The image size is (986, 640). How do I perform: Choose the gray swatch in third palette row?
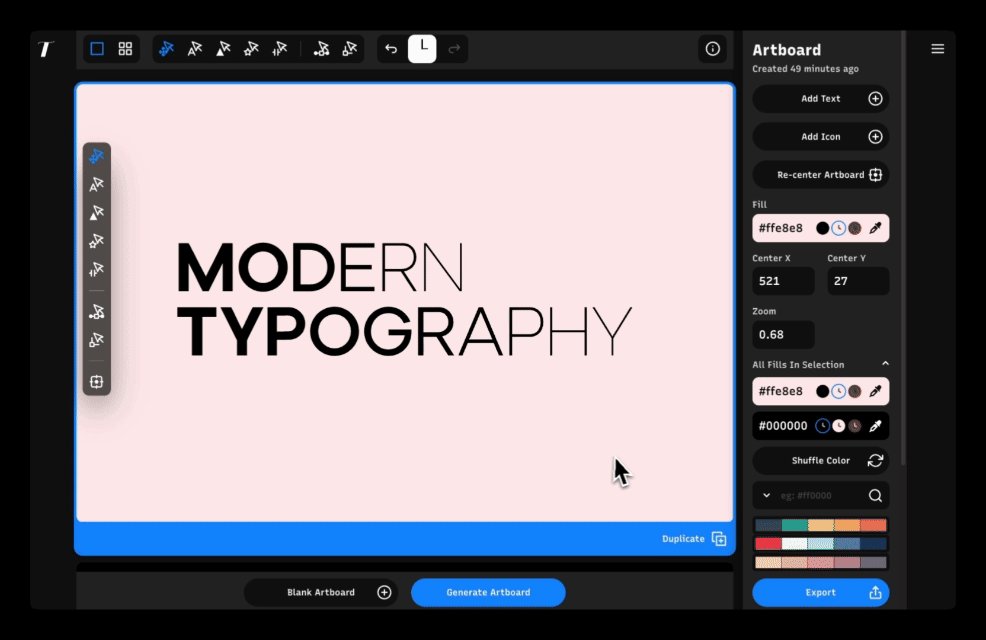[873, 562]
